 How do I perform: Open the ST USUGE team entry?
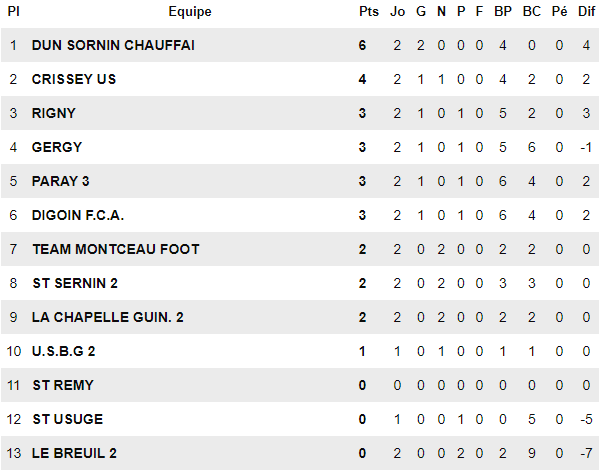point(68,419)
